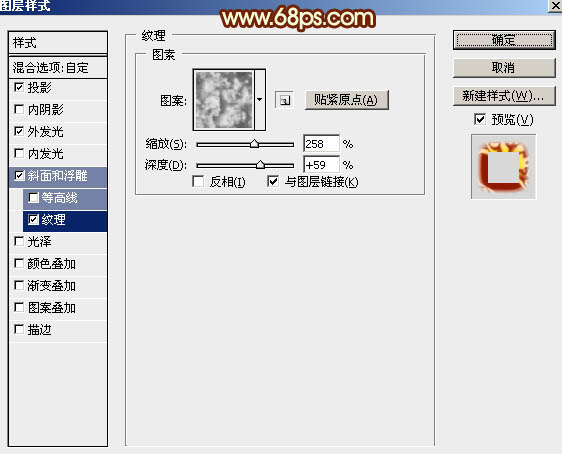Click the new preset from pattern icon
Image resolution: width=562 pixels, height=454 pixels.
pos(284,100)
